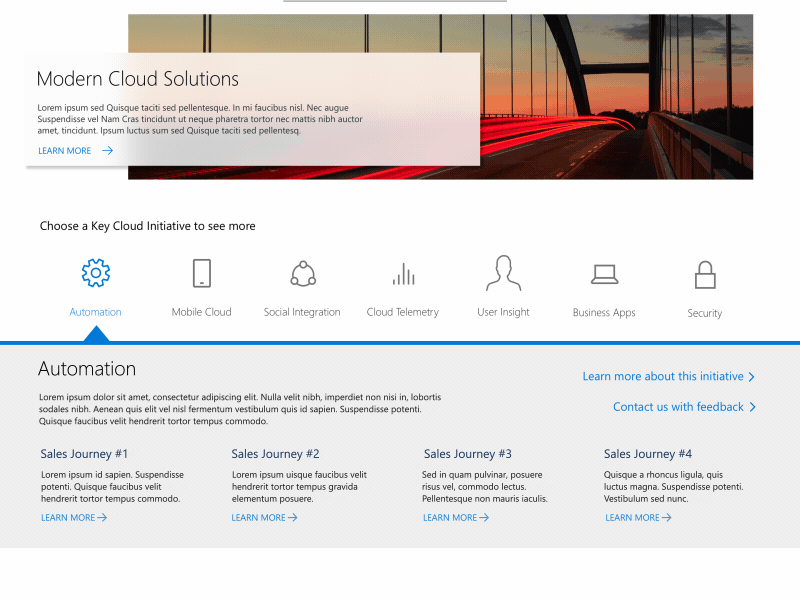Open Learn more about this initiative link
Image resolution: width=800 pixels, height=600 pixels.
(662, 376)
